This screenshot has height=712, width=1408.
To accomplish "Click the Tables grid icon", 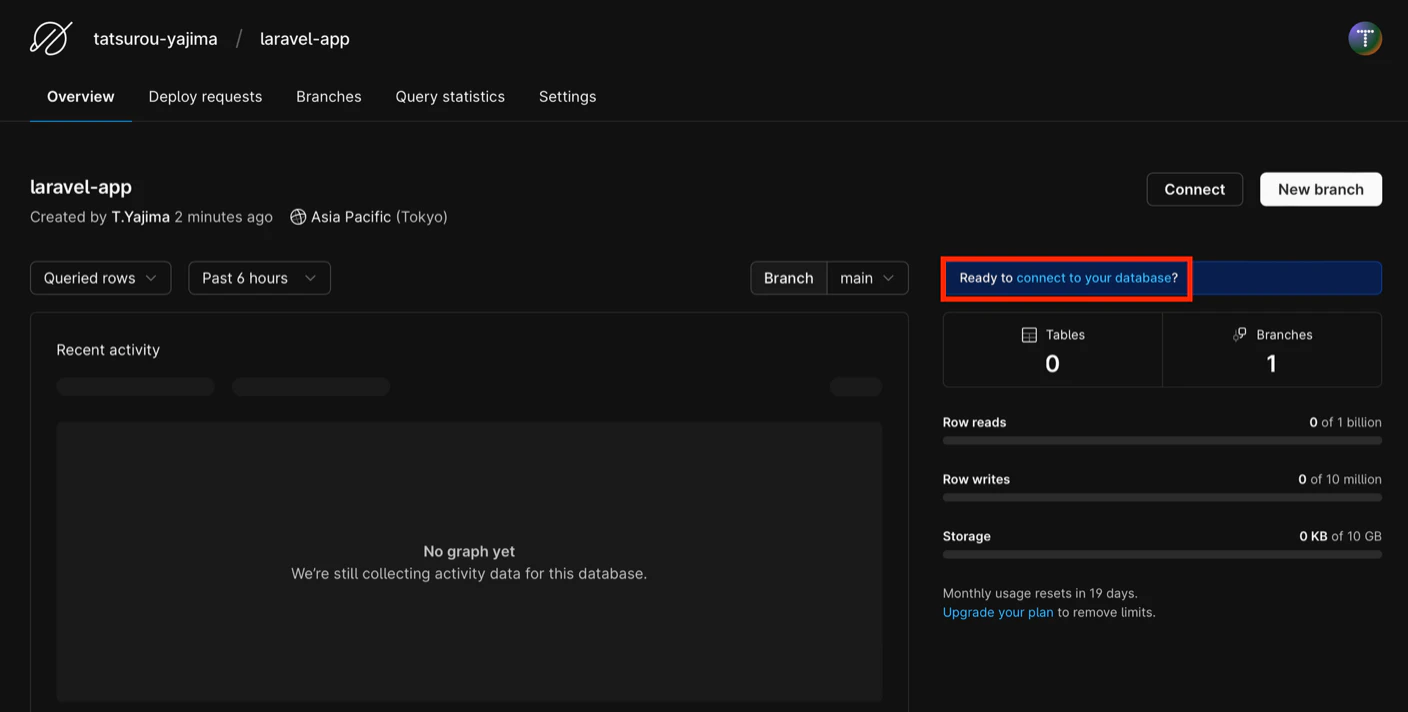I will pyautogui.click(x=1029, y=335).
